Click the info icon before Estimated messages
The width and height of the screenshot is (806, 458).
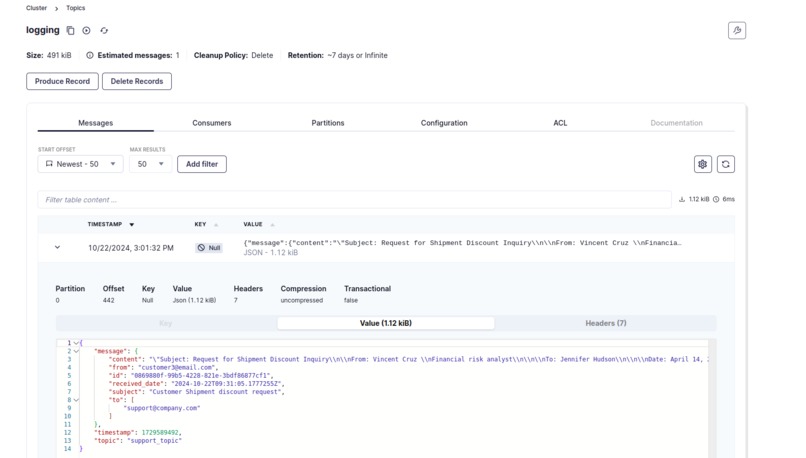(90, 55)
